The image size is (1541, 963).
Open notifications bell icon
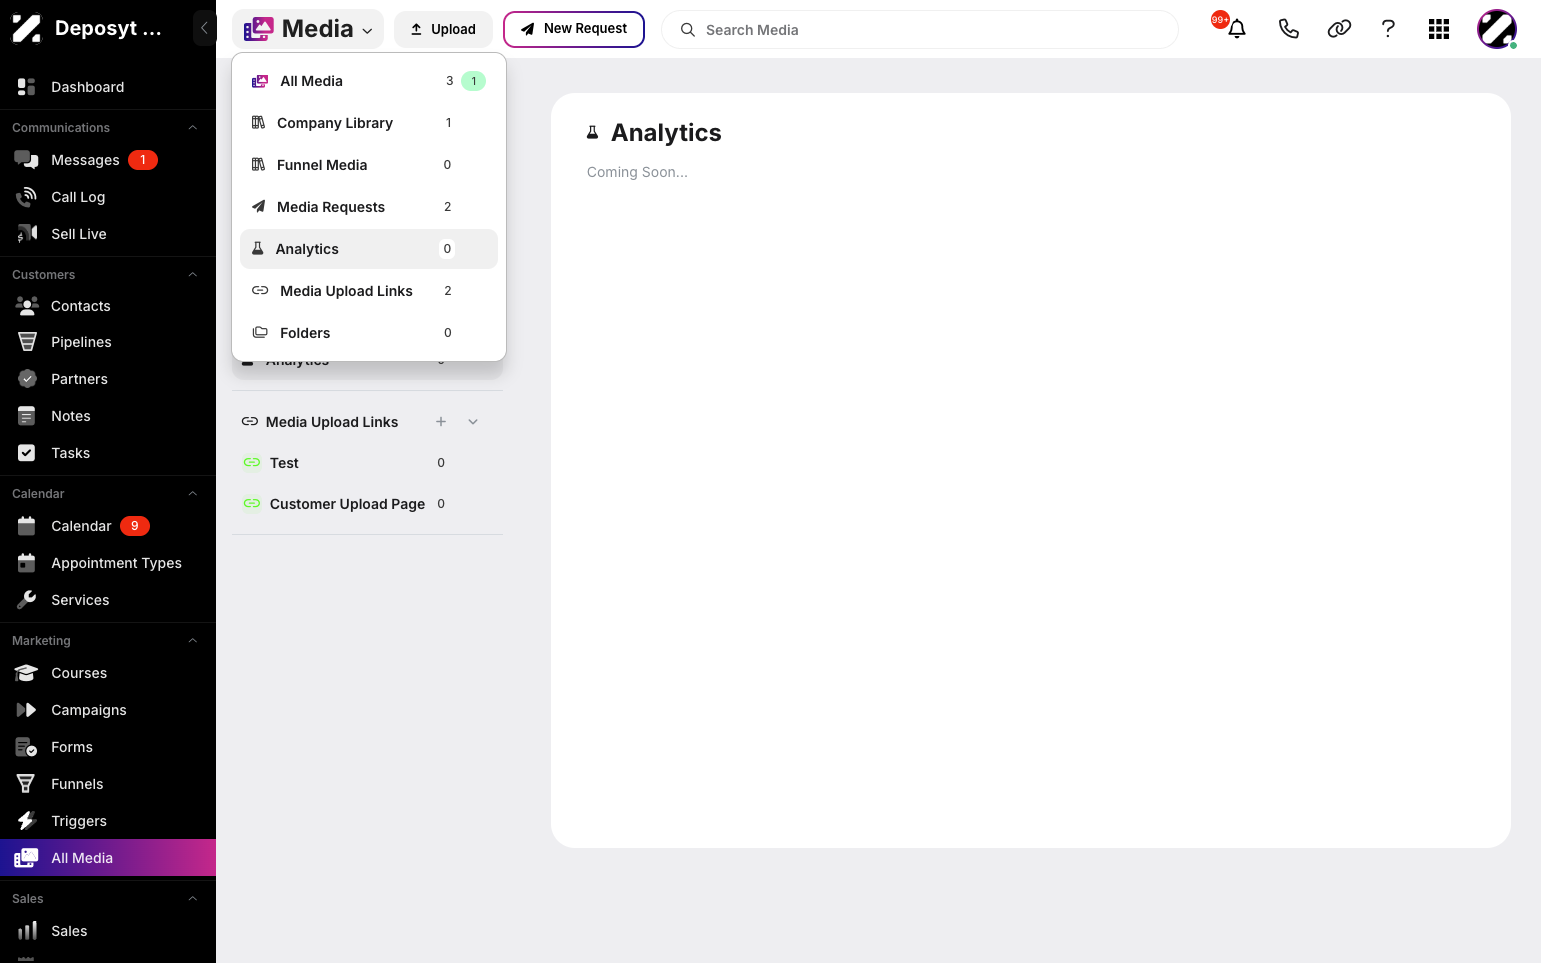(1237, 29)
